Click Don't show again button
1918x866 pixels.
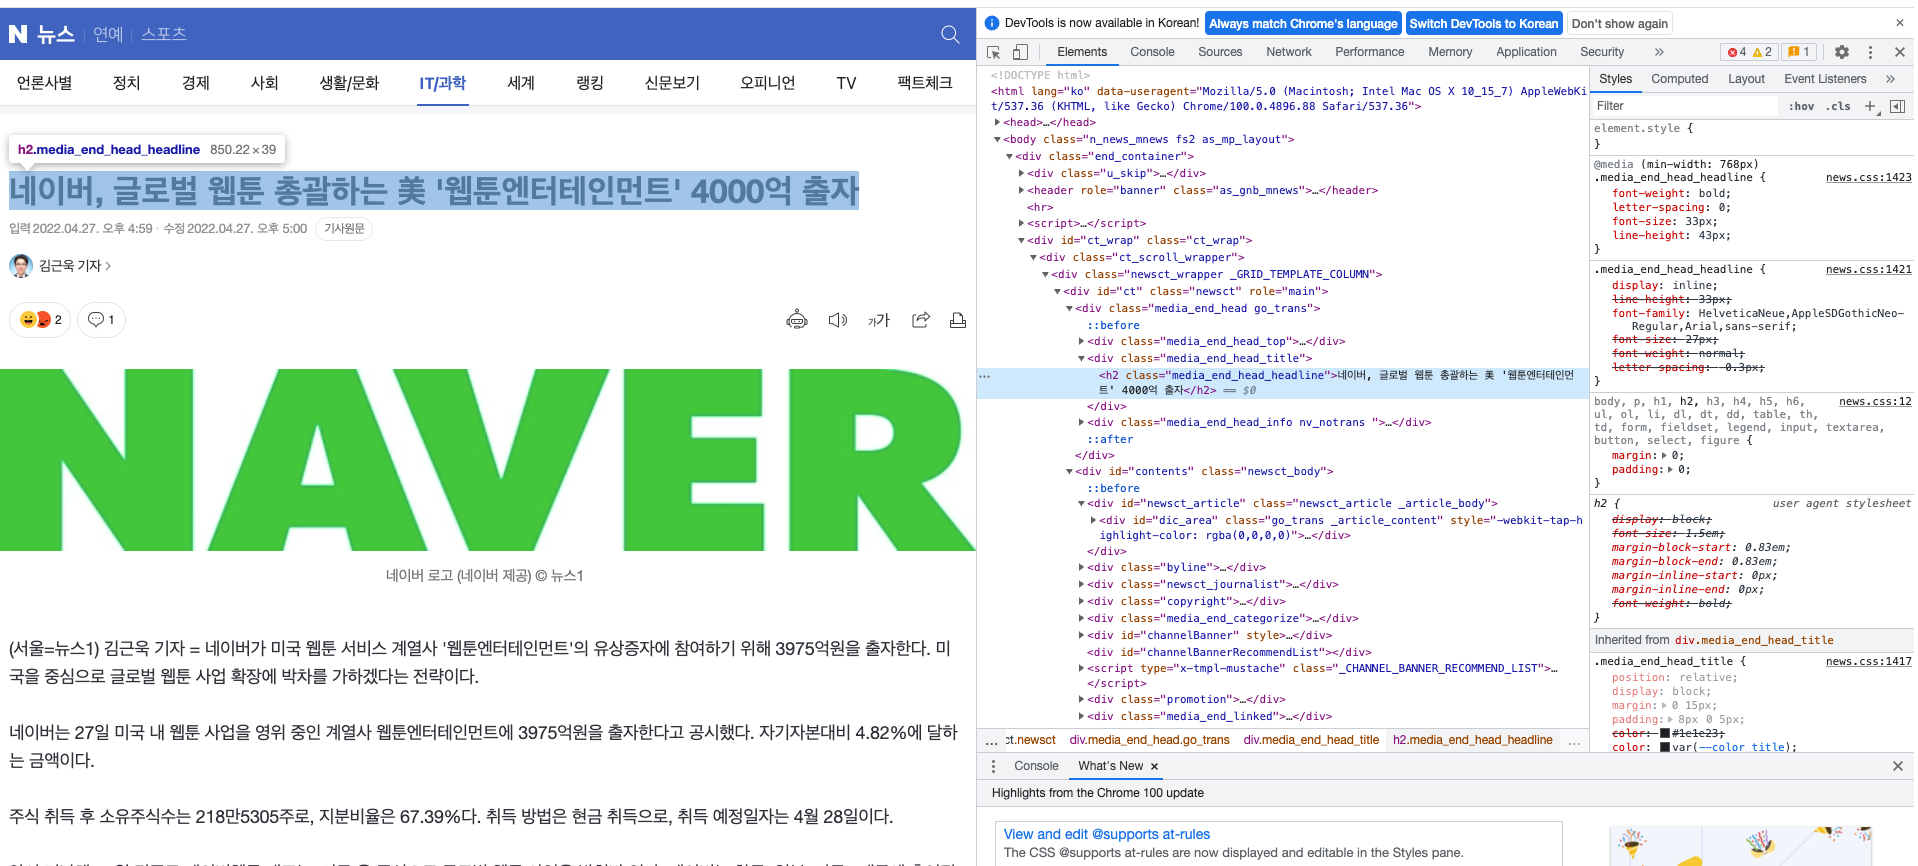point(1619,23)
